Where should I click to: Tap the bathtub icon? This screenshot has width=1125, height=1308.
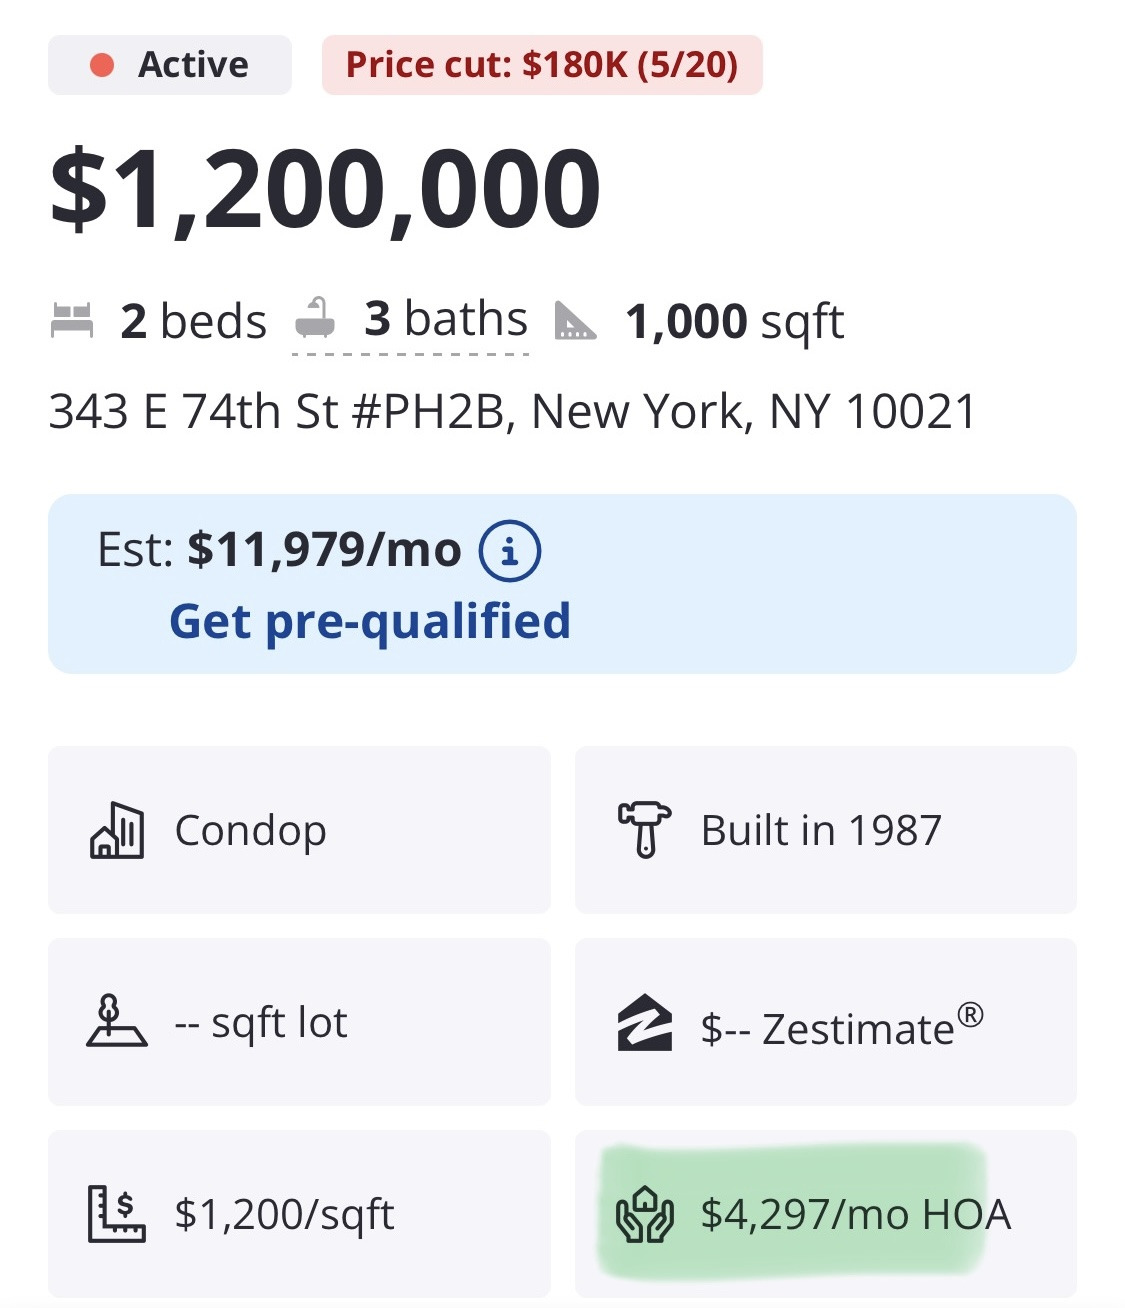click(x=315, y=319)
